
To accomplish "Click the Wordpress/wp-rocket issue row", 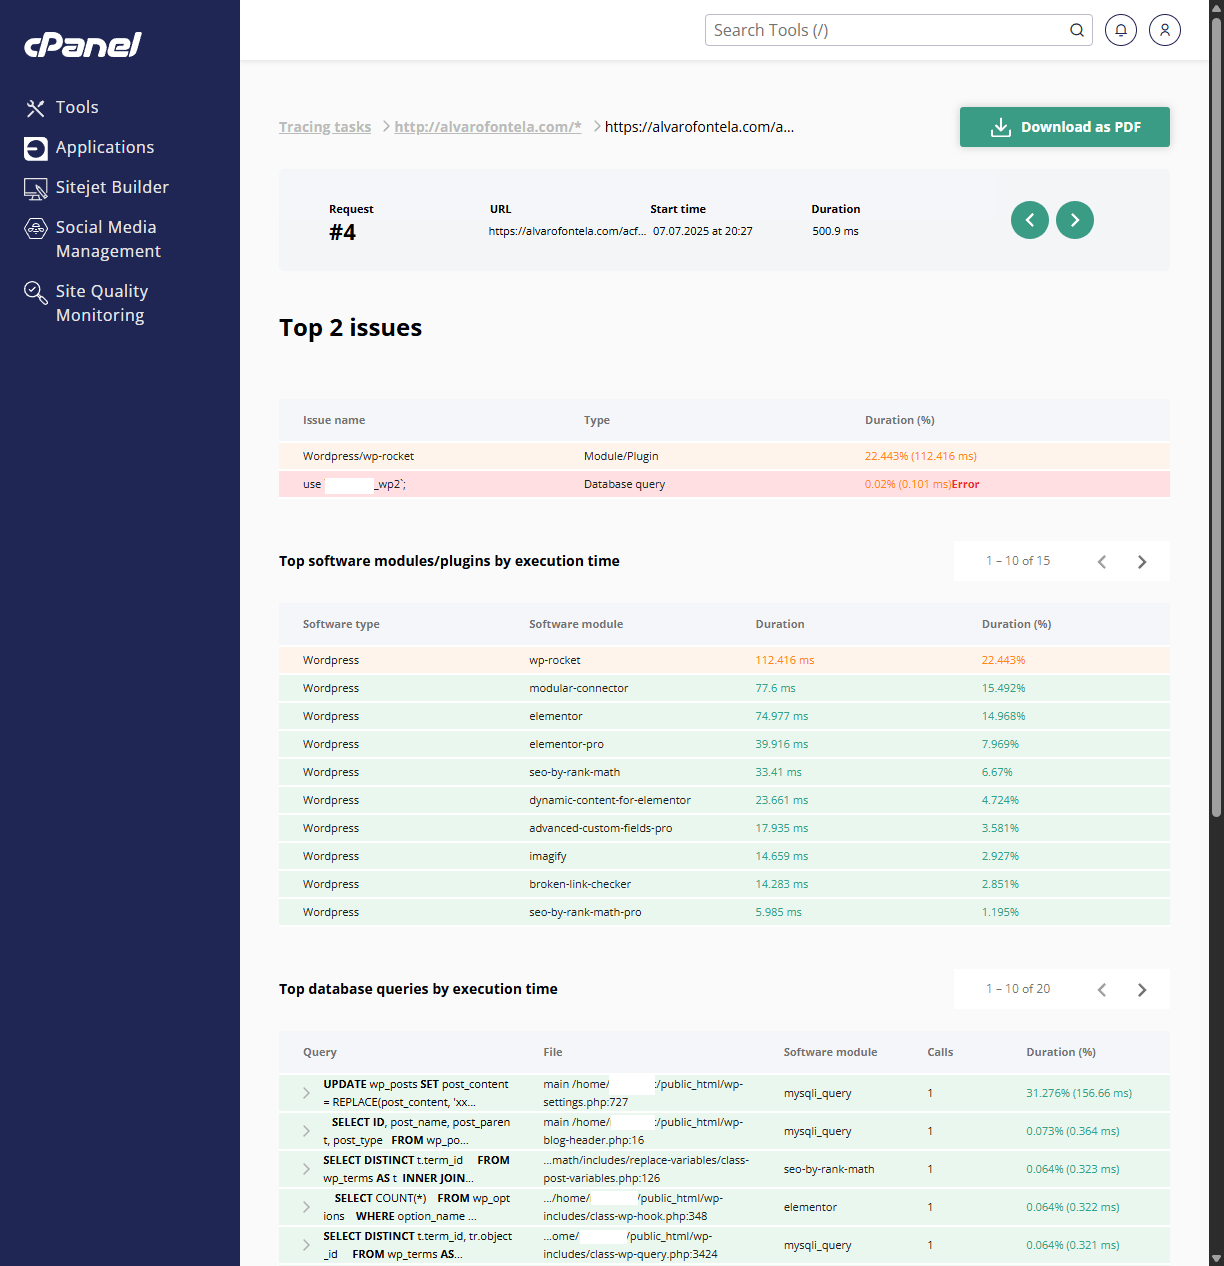I will click(724, 456).
